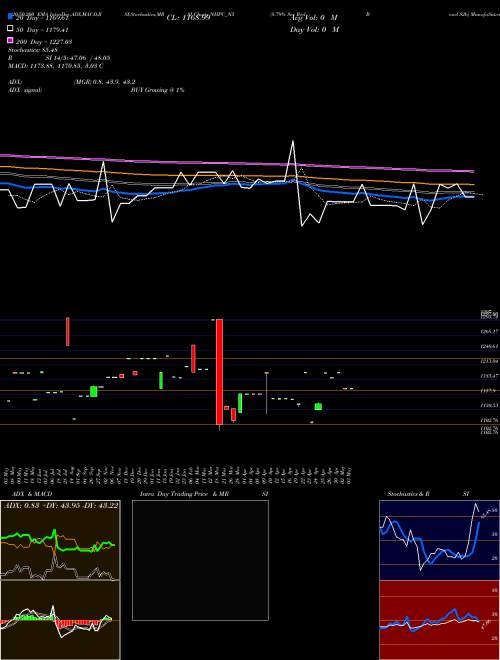Click the magenta 200-day moving average line
Image resolution: width=500 pixels, height=660 pixels.
pos(236,163)
